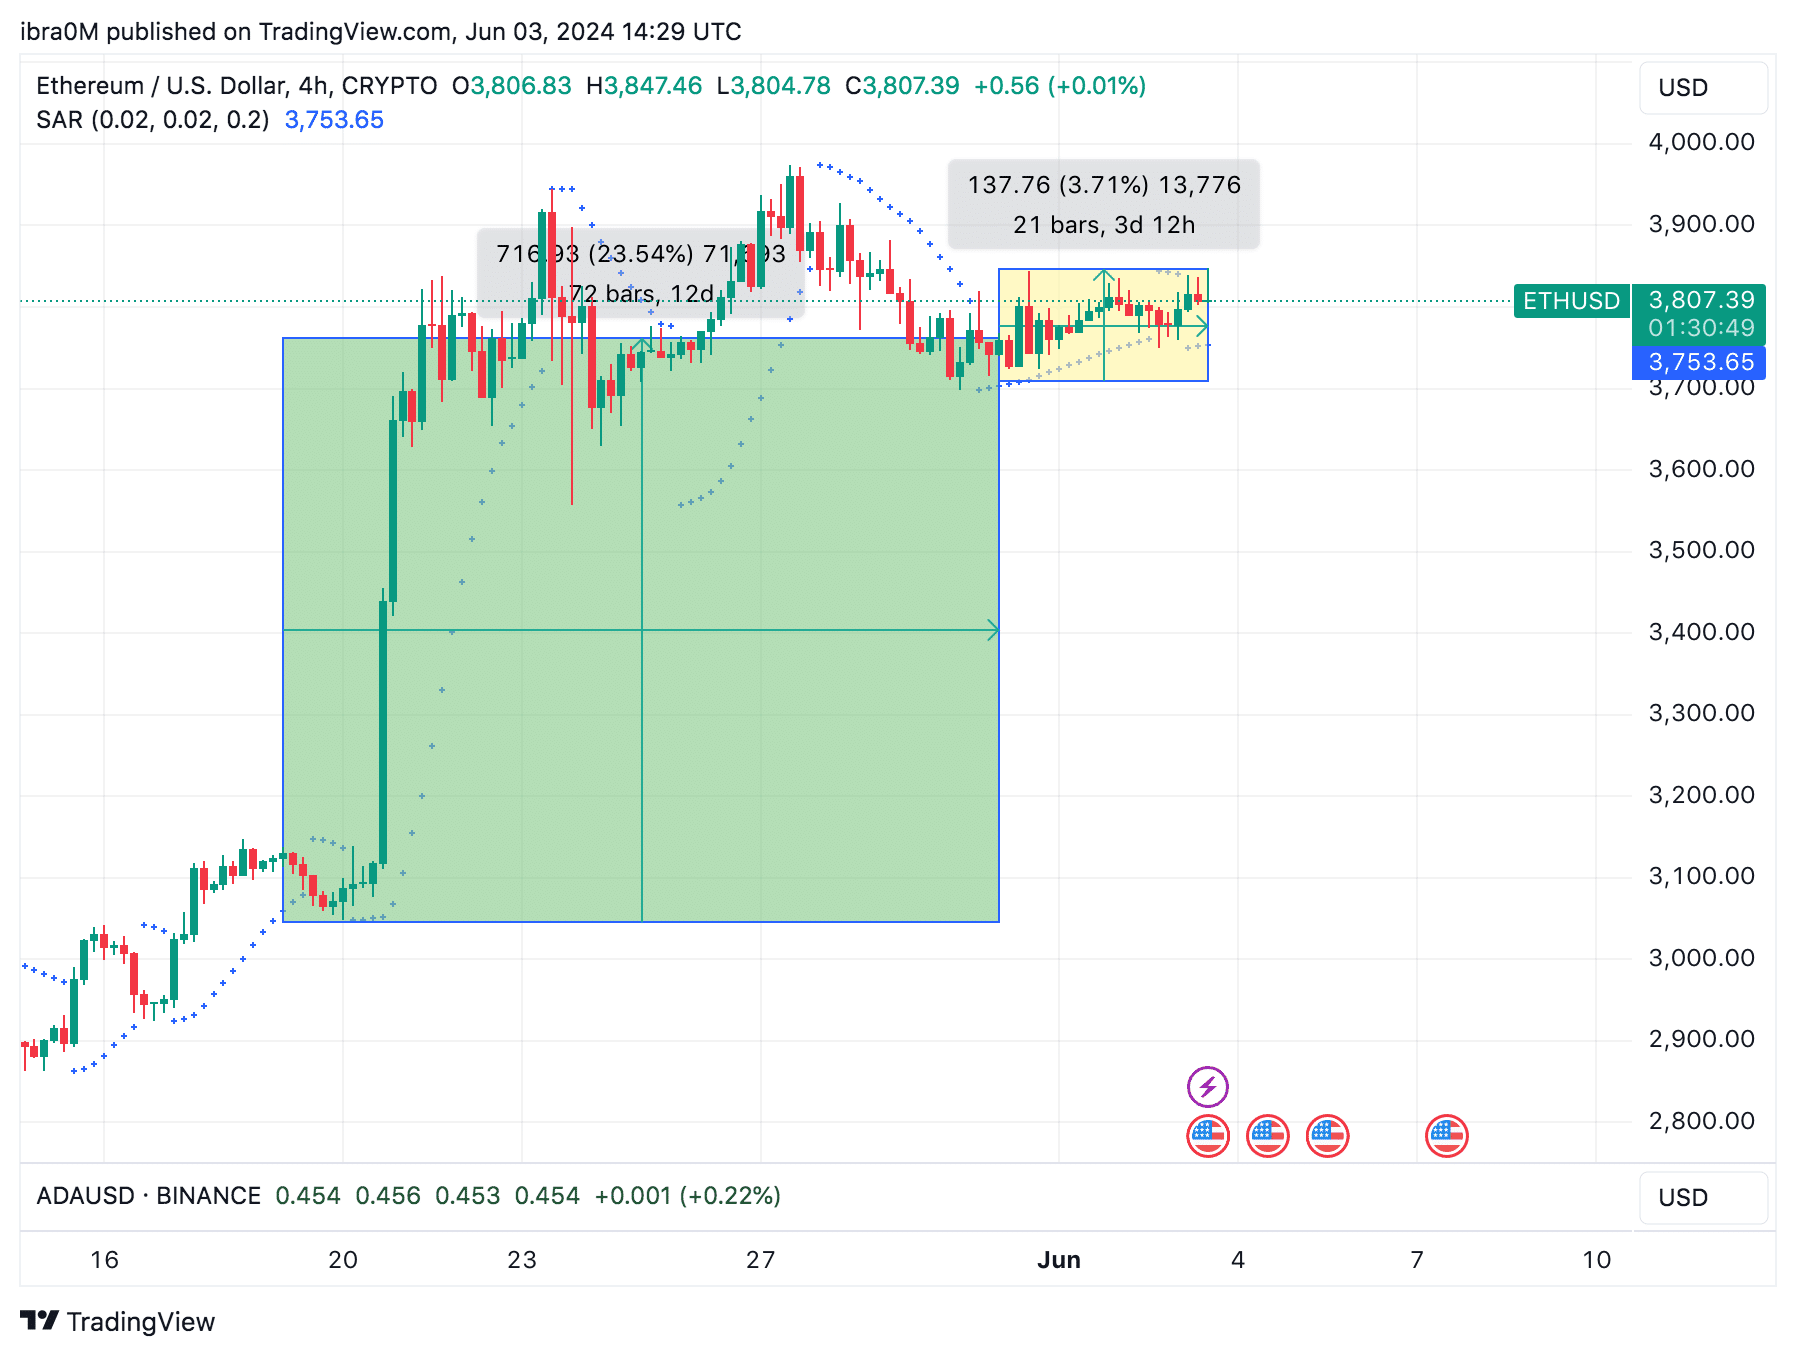Click the blue SAR value label 3,753.65
Screen dimensions: 1796x1356
[1700, 362]
